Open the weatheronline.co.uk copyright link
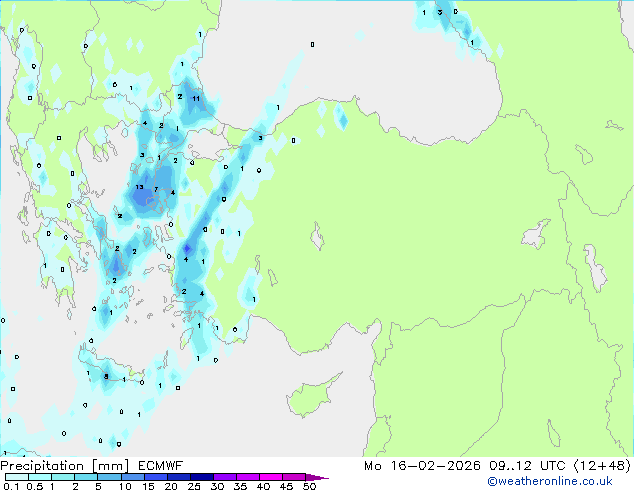The width and height of the screenshot is (634, 490). [550, 481]
